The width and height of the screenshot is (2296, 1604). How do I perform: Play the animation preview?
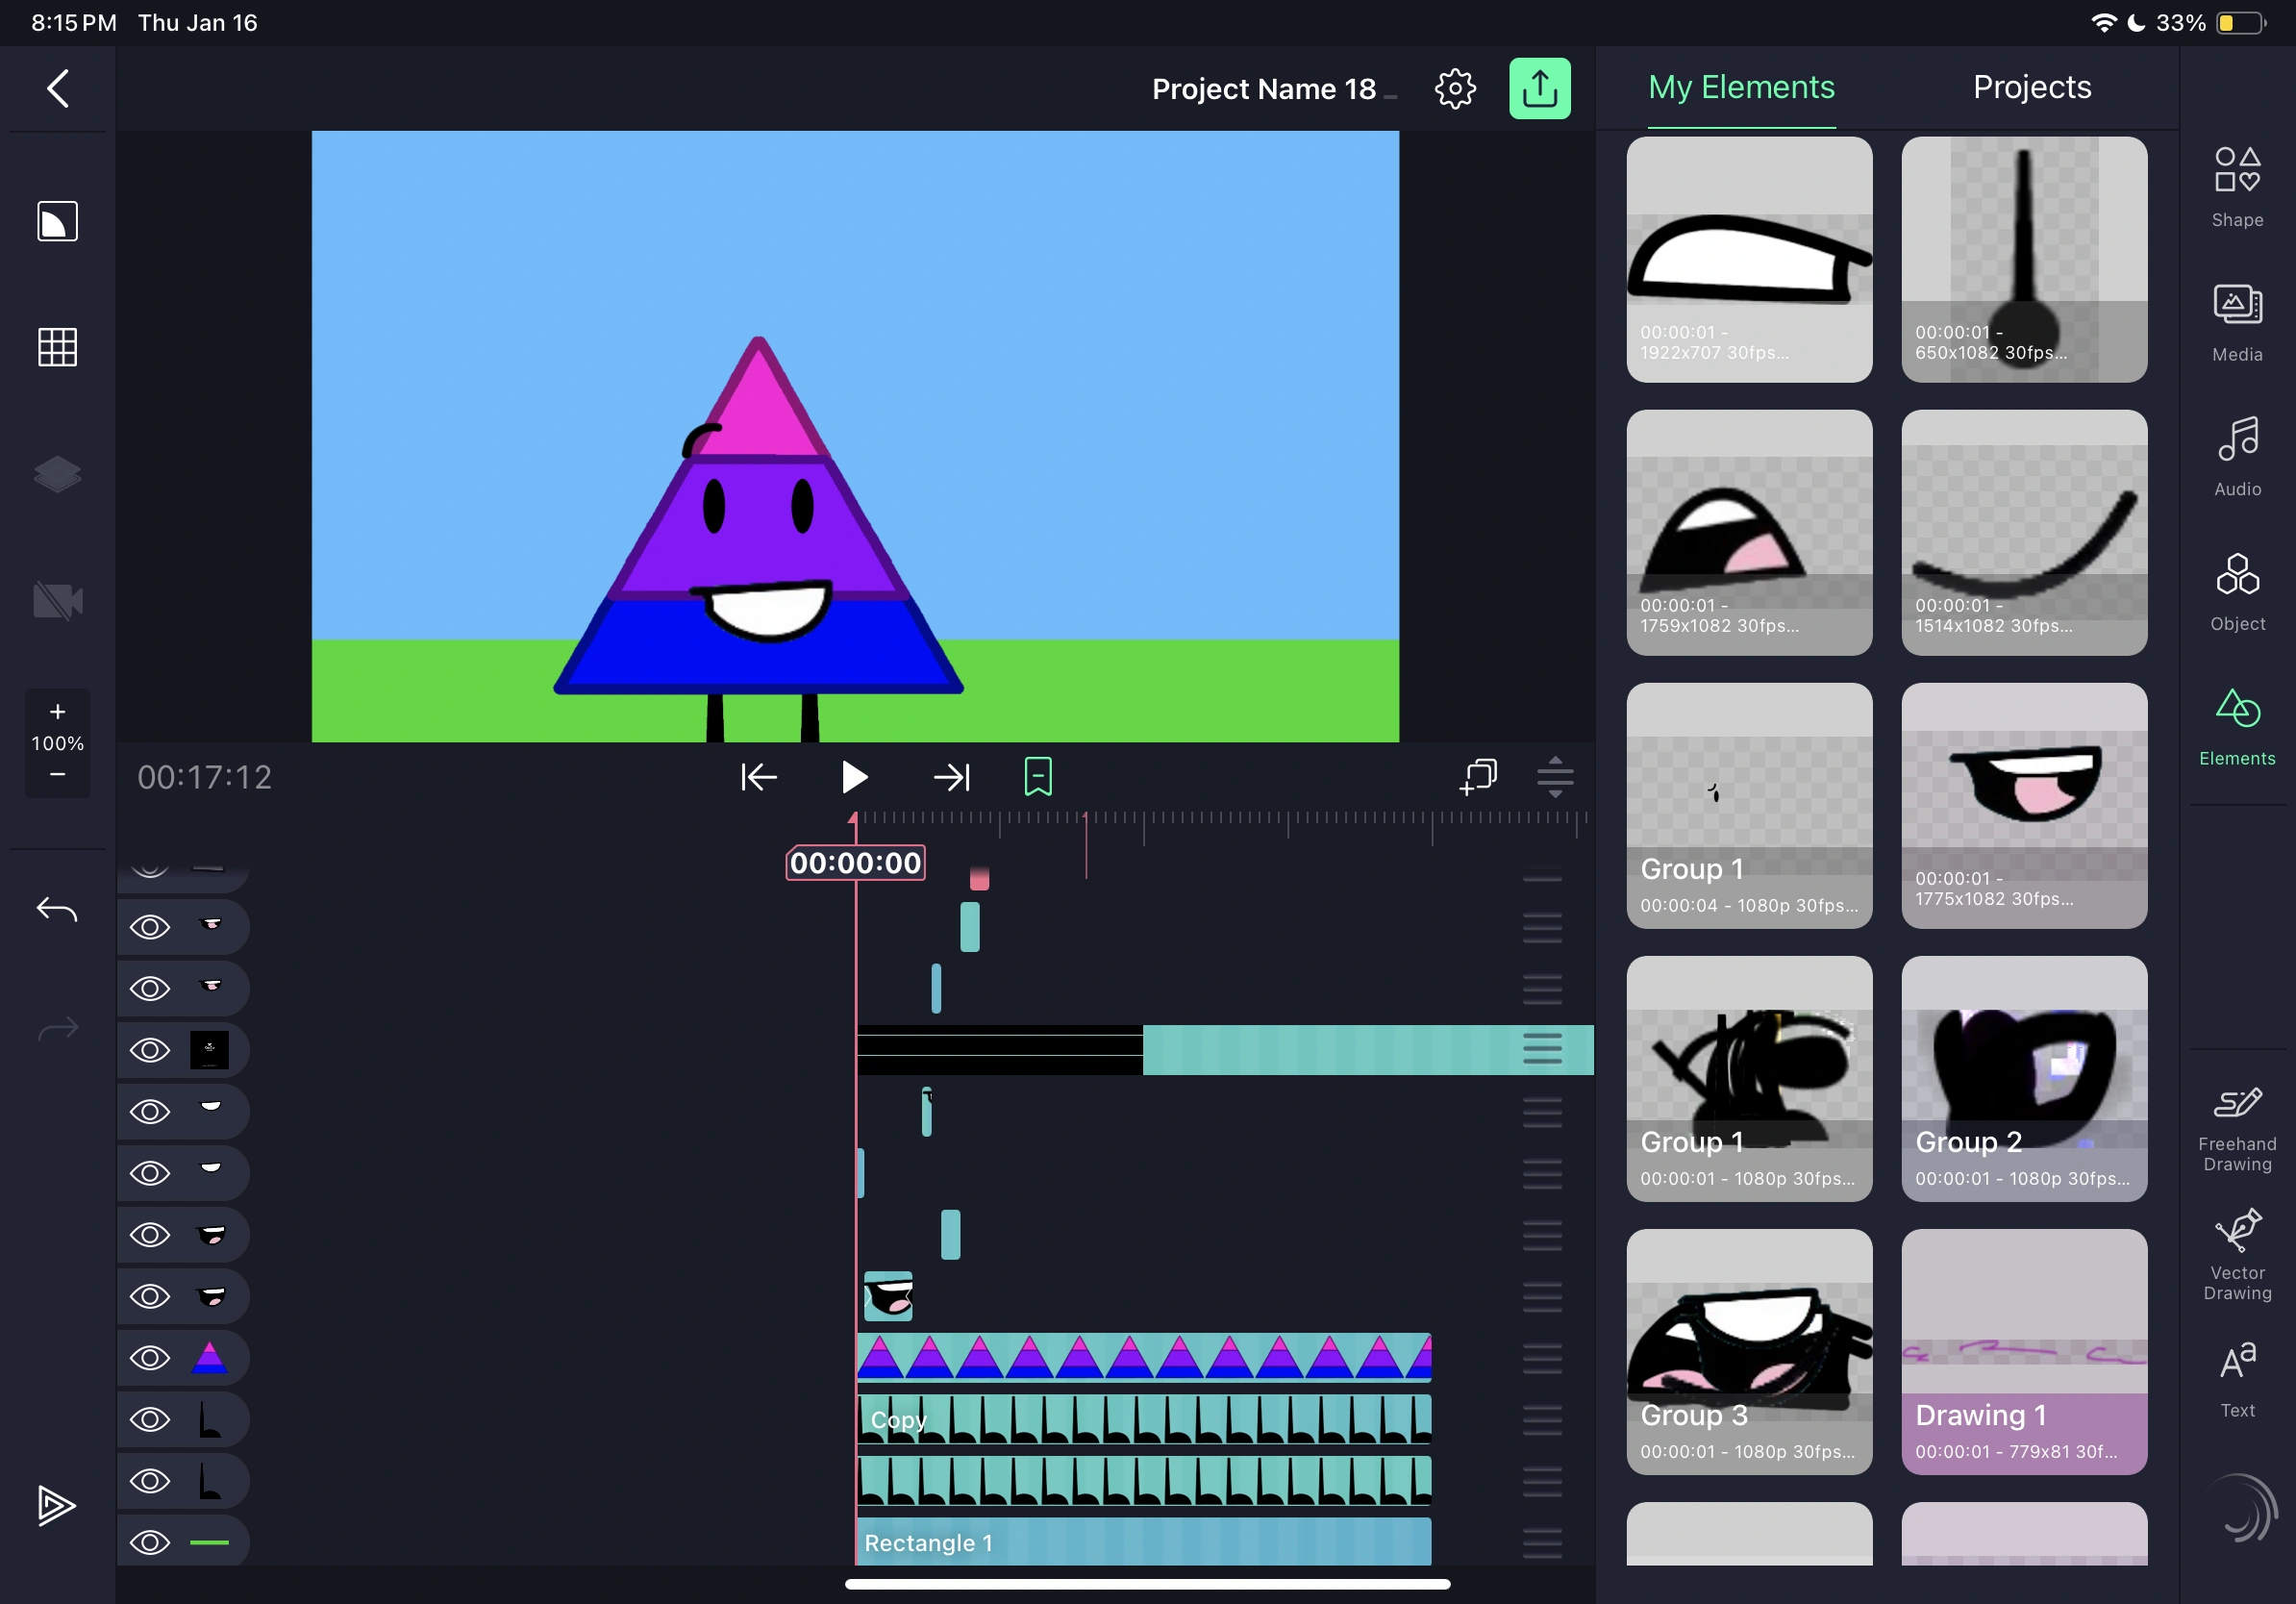pos(853,777)
